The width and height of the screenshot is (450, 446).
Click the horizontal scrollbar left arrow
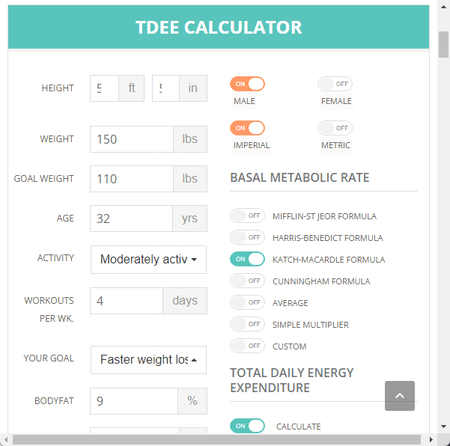pos(6,439)
